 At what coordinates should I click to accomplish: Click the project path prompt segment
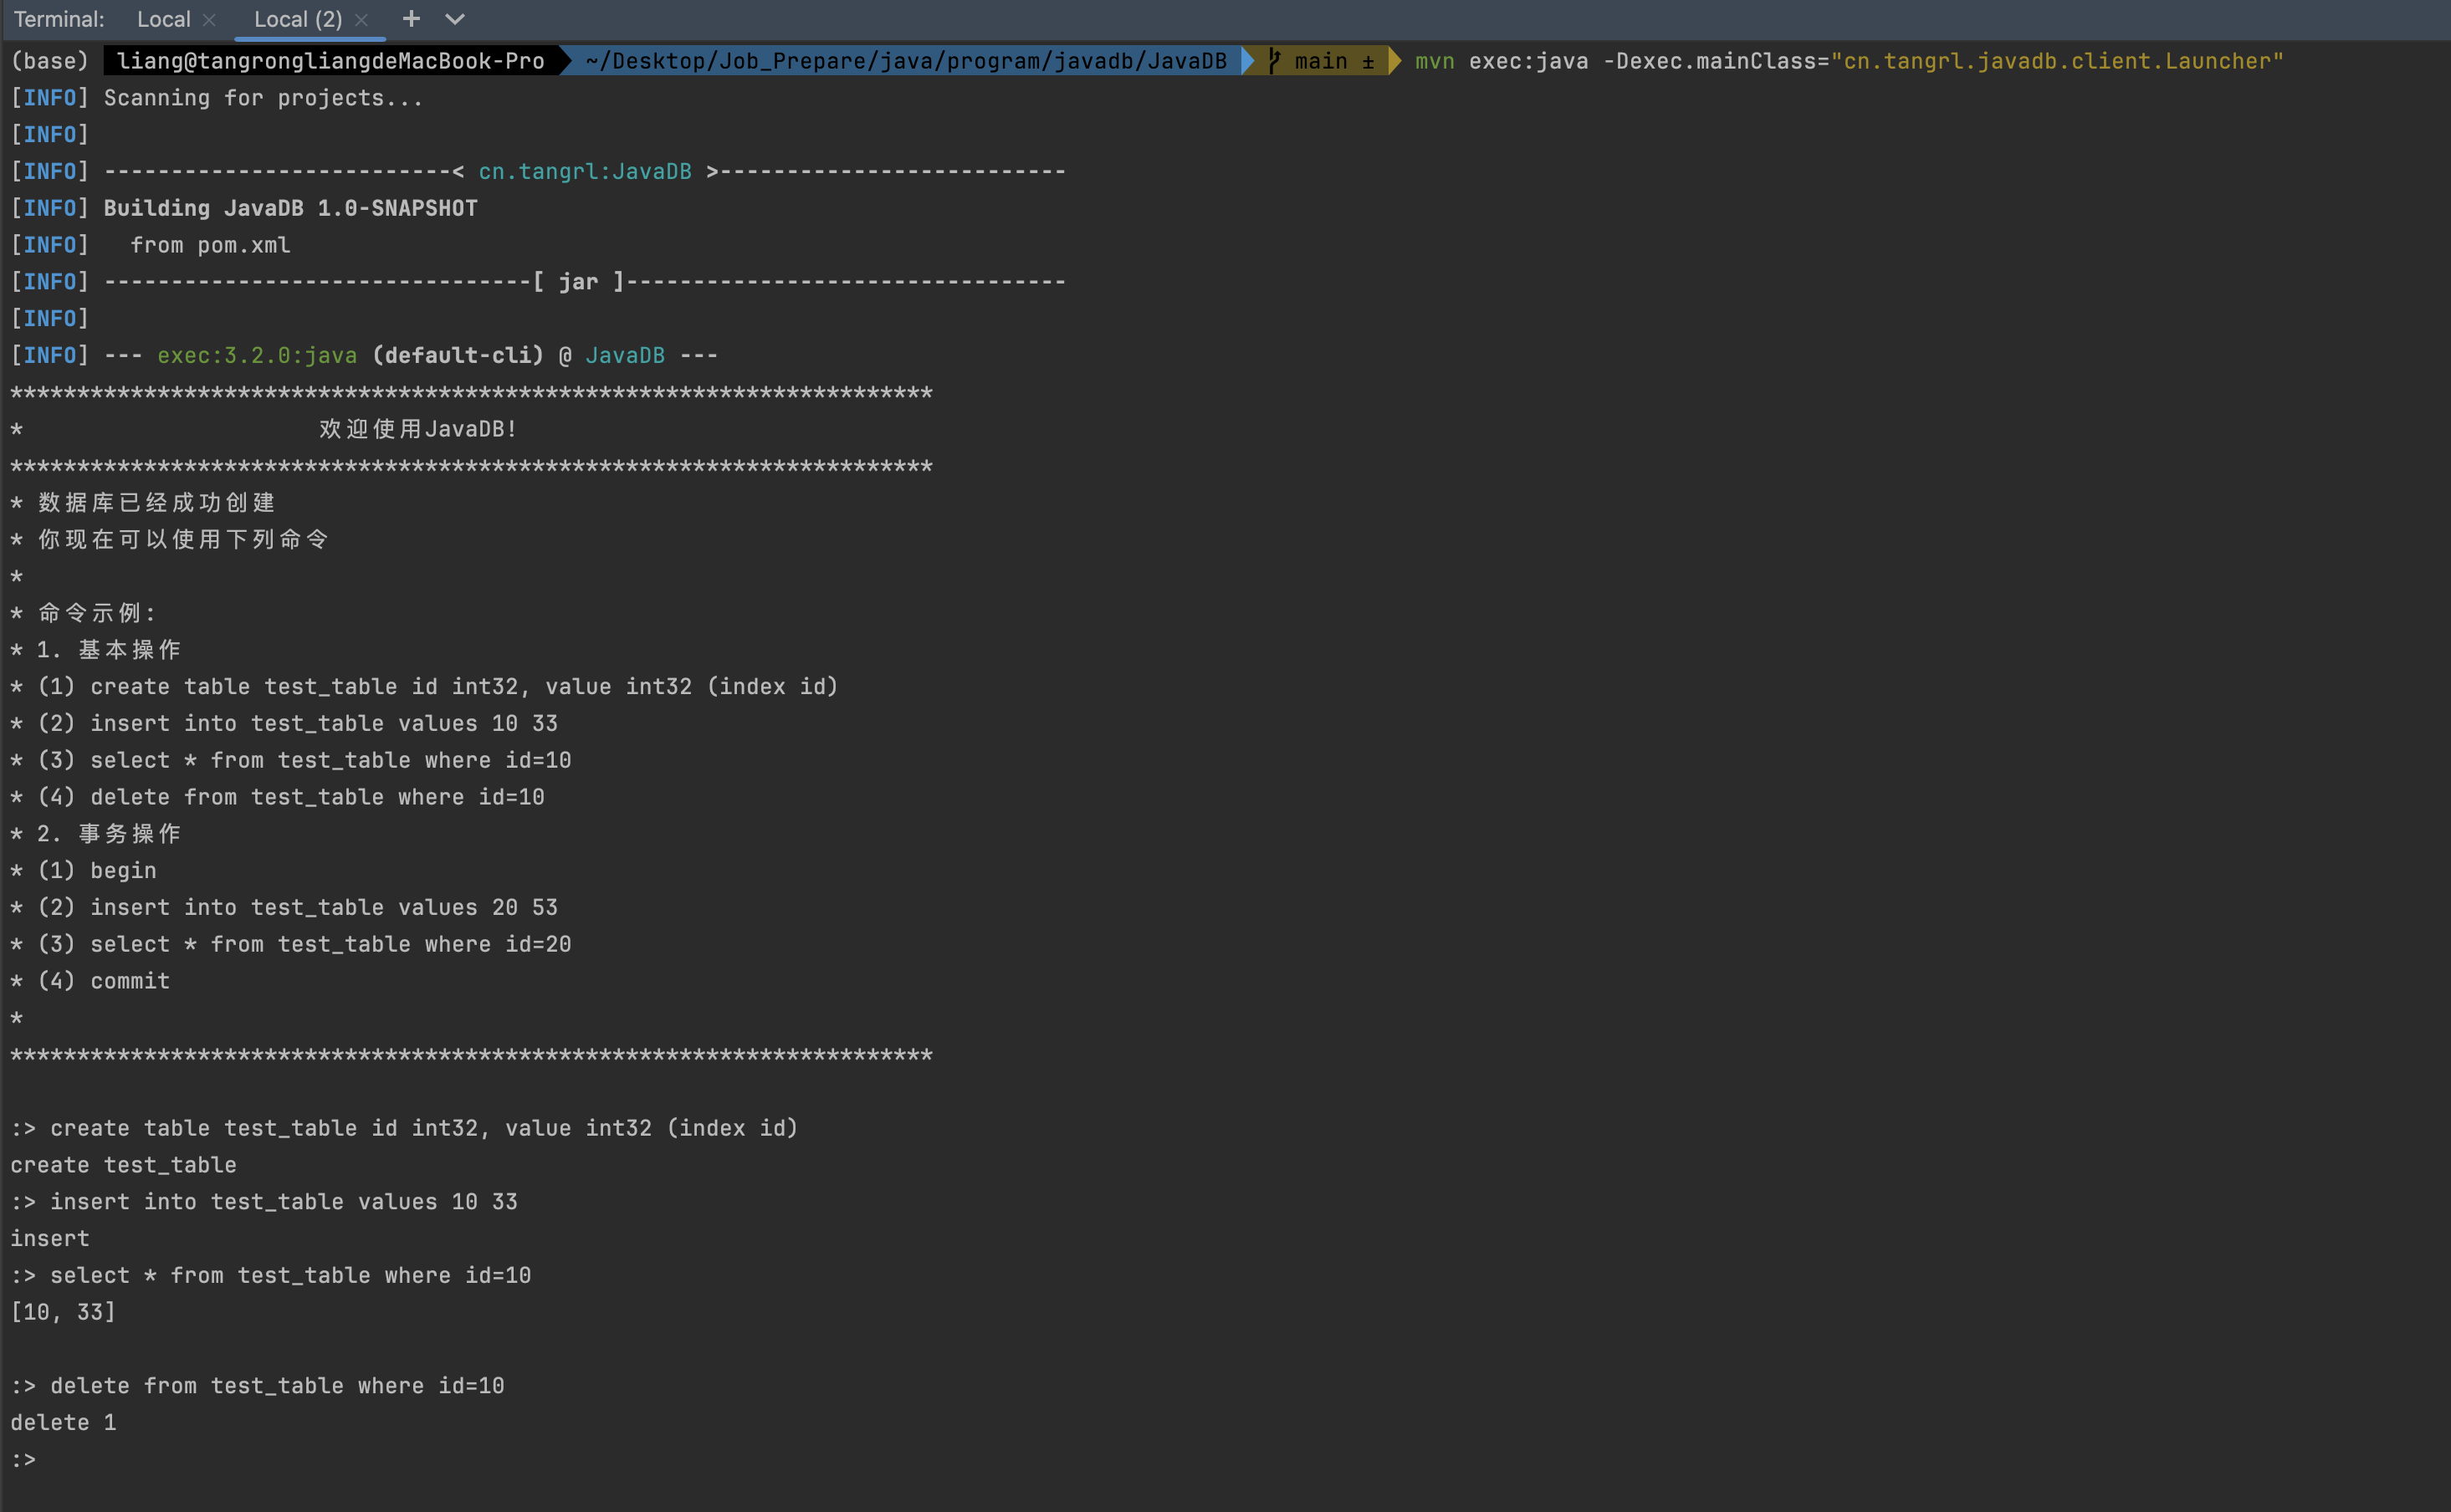(x=905, y=62)
